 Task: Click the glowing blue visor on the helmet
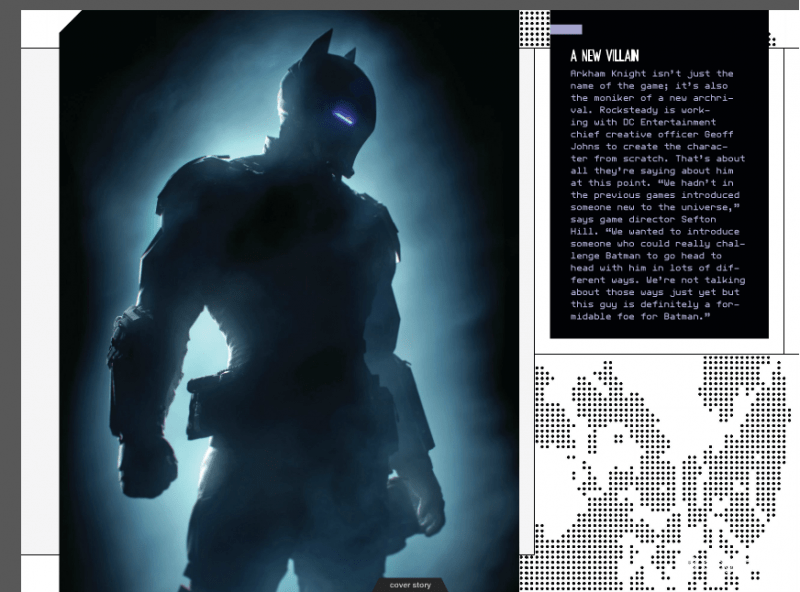pos(343,116)
